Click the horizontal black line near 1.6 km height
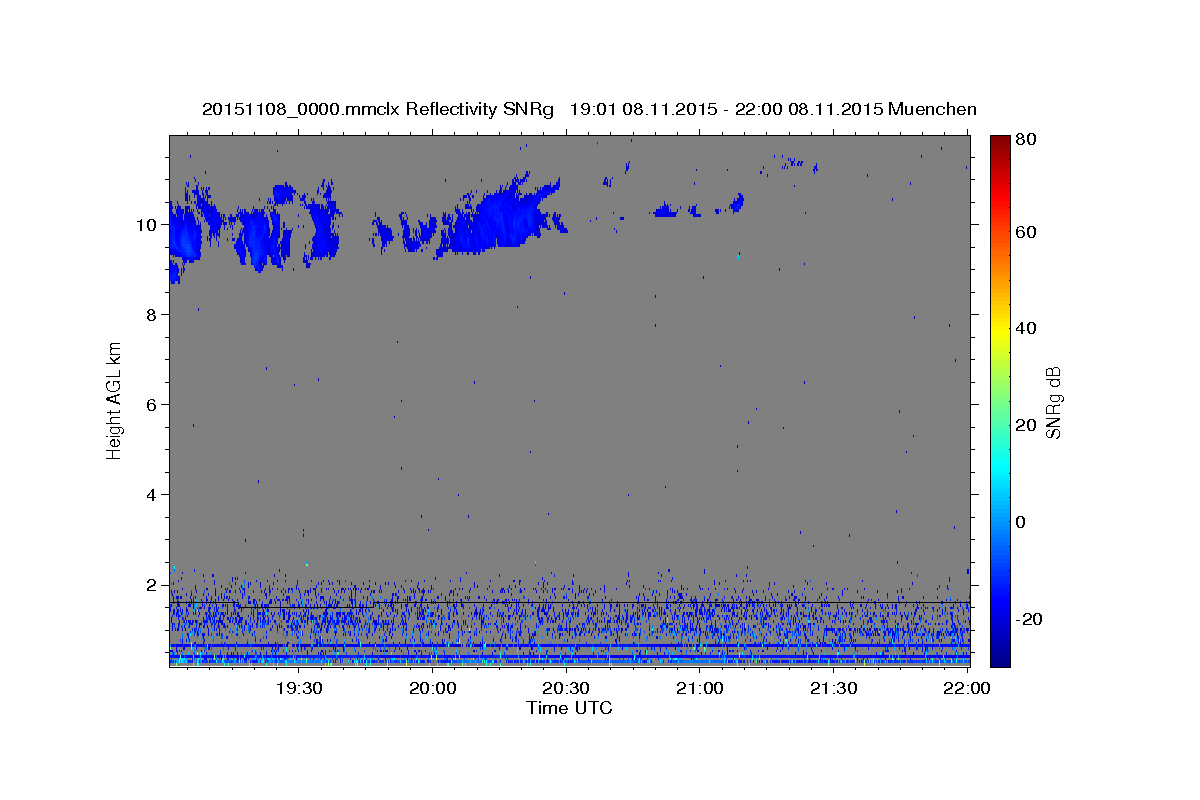The image size is (1200, 800). pyautogui.click(x=570, y=602)
